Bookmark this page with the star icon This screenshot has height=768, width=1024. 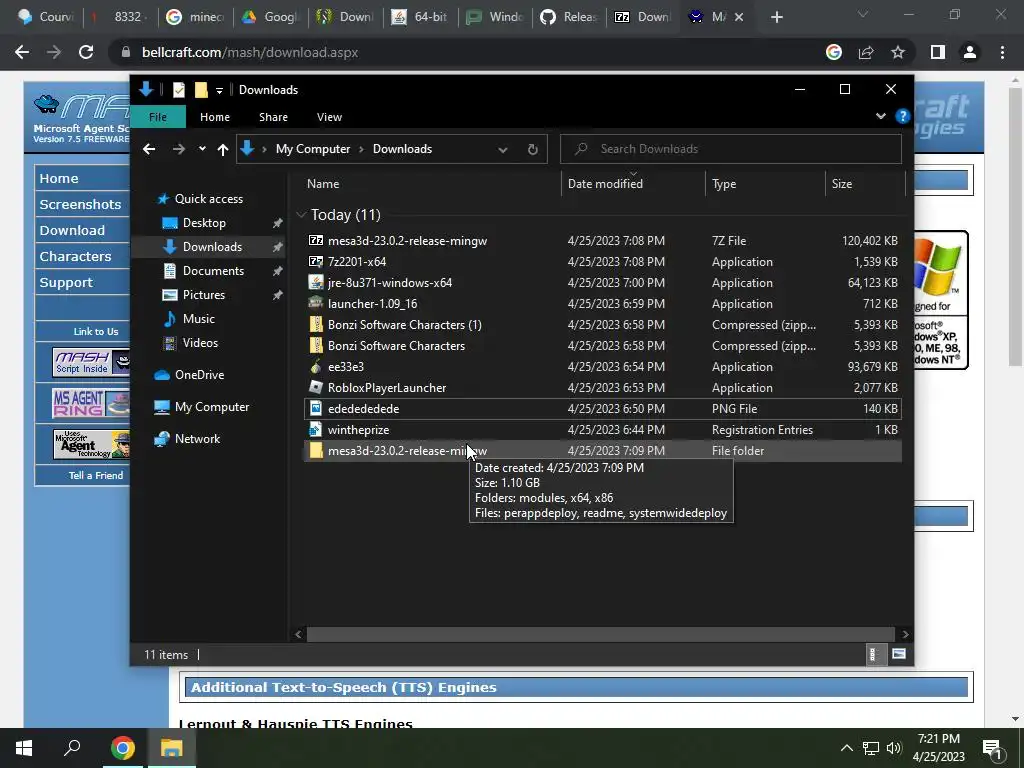(898, 52)
